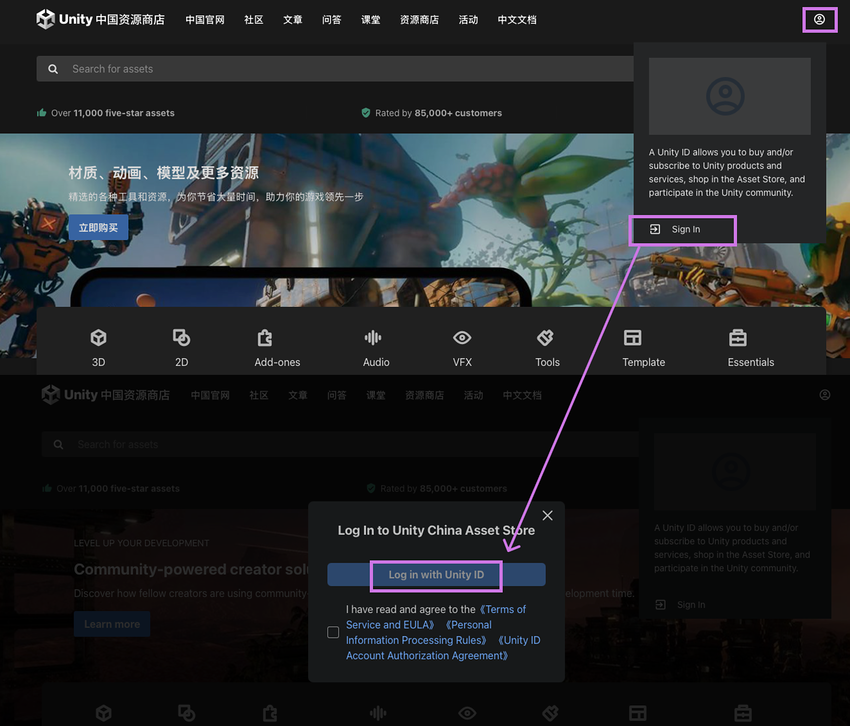This screenshot has height=726, width=850.
Task: Click the dimmed Unity logo in the lower page
Action: (x=51, y=395)
